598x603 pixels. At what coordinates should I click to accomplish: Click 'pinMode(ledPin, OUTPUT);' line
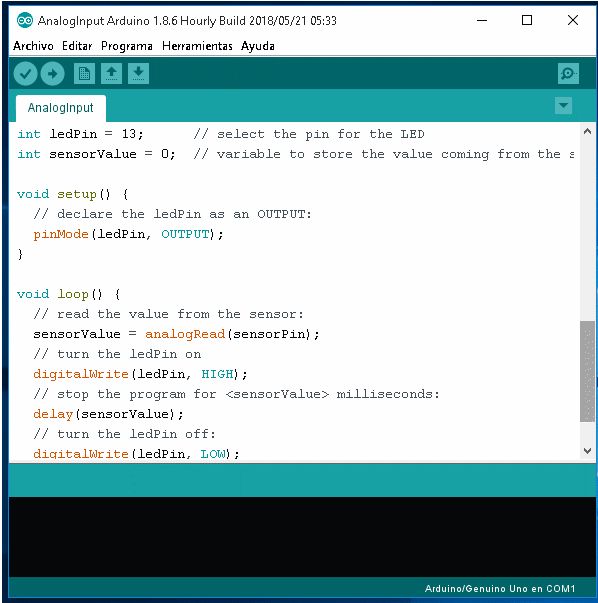click(128, 234)
